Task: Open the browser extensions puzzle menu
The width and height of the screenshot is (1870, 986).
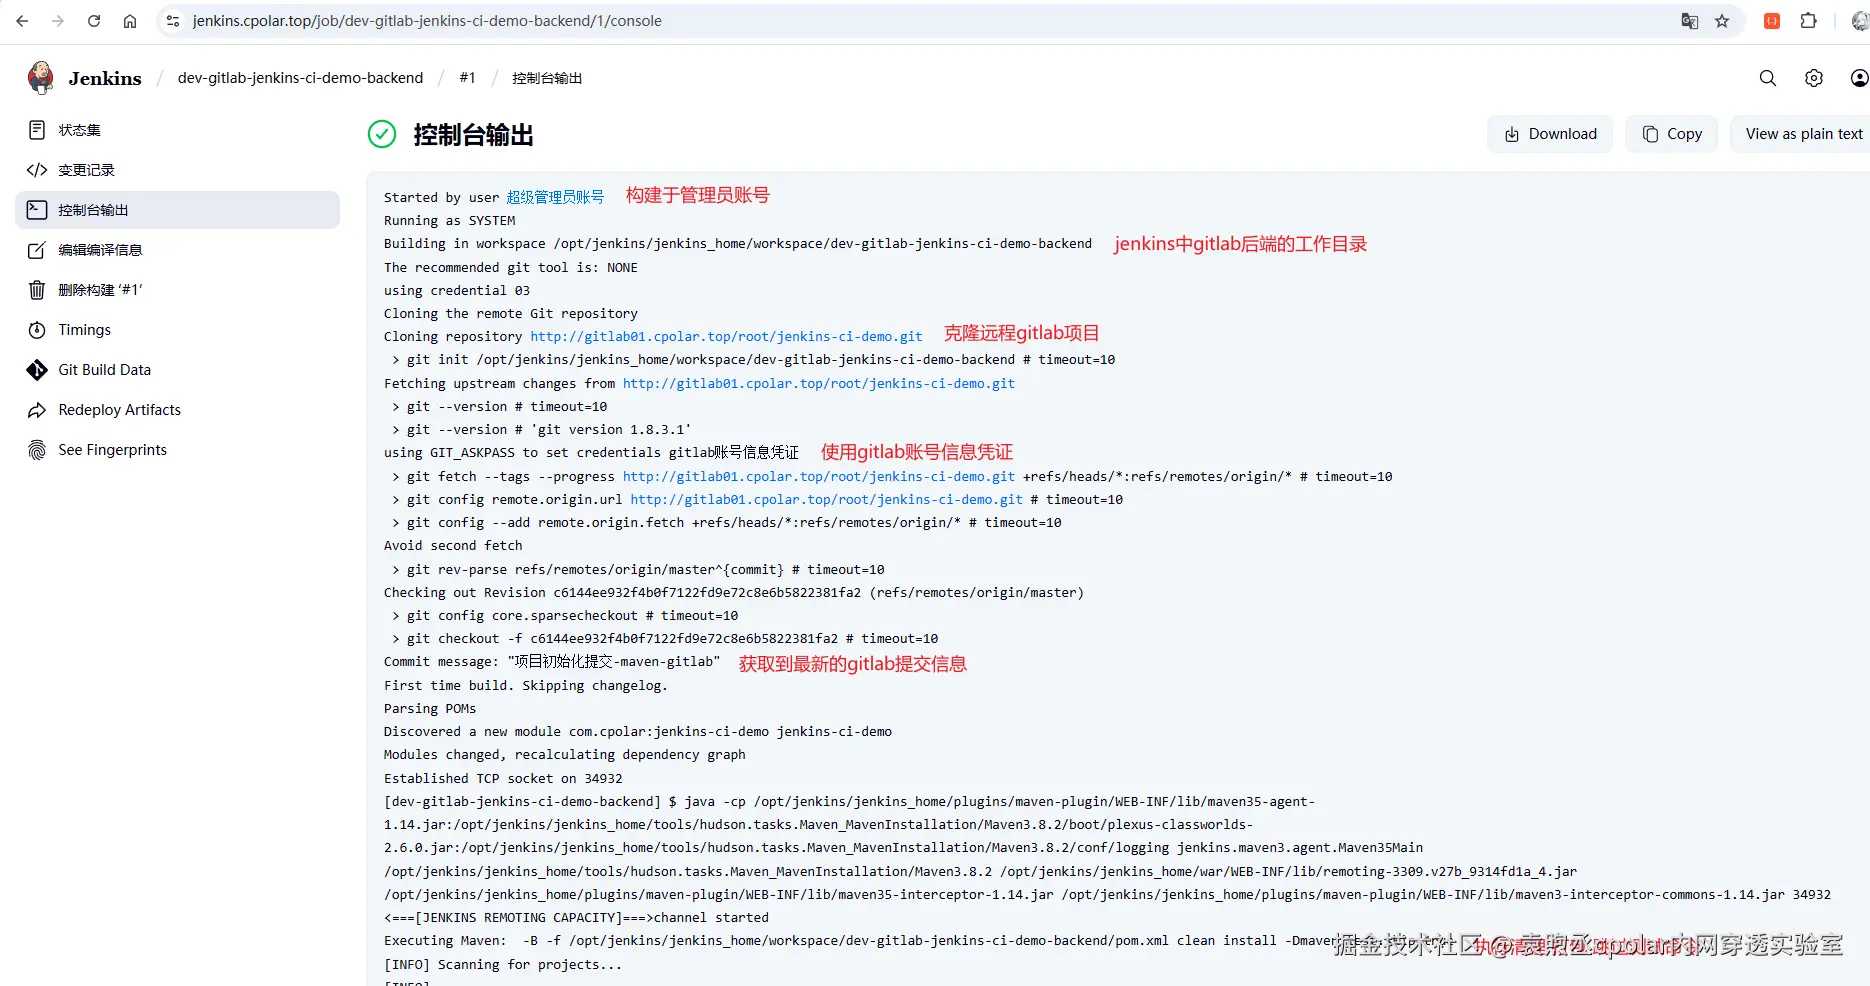Action: pos(1809,21)
